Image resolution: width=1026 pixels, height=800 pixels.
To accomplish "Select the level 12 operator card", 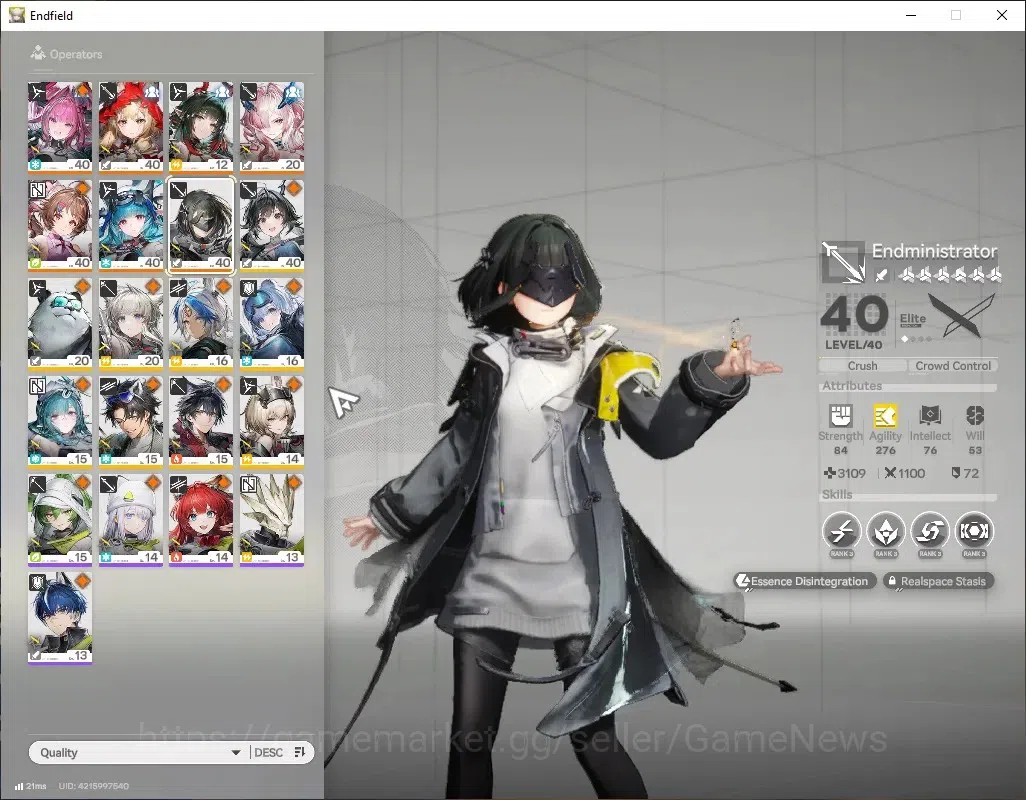I will coord(201,128).
